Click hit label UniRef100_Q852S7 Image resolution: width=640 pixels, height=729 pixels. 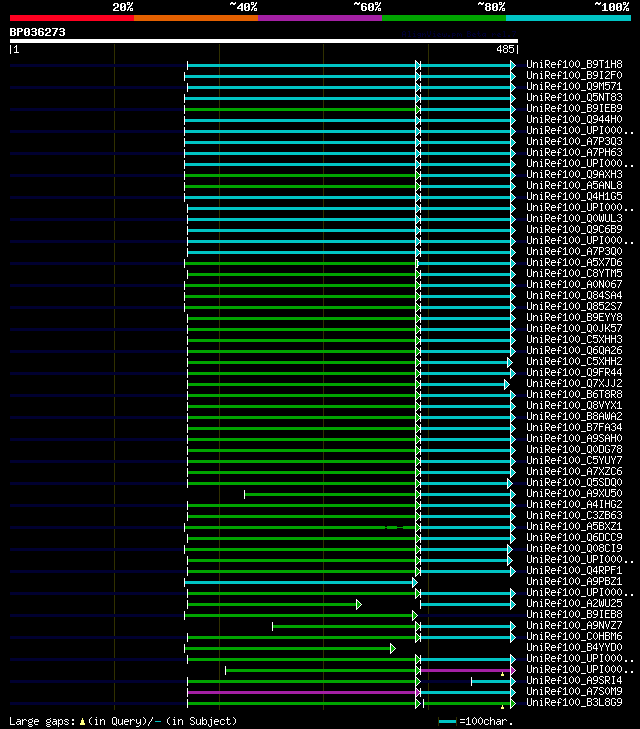574,306
